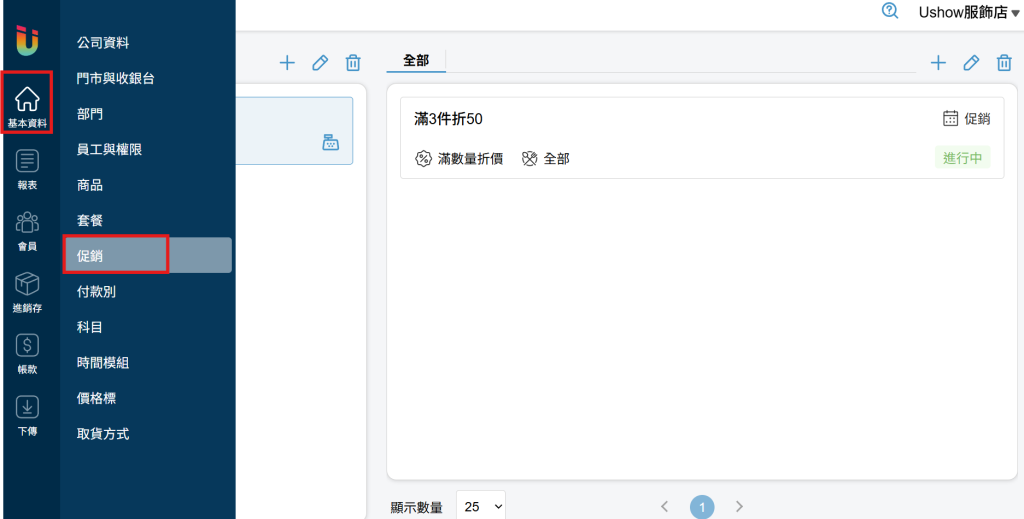
Task: Open the 報表 reports section
Action: pos(27,169)
